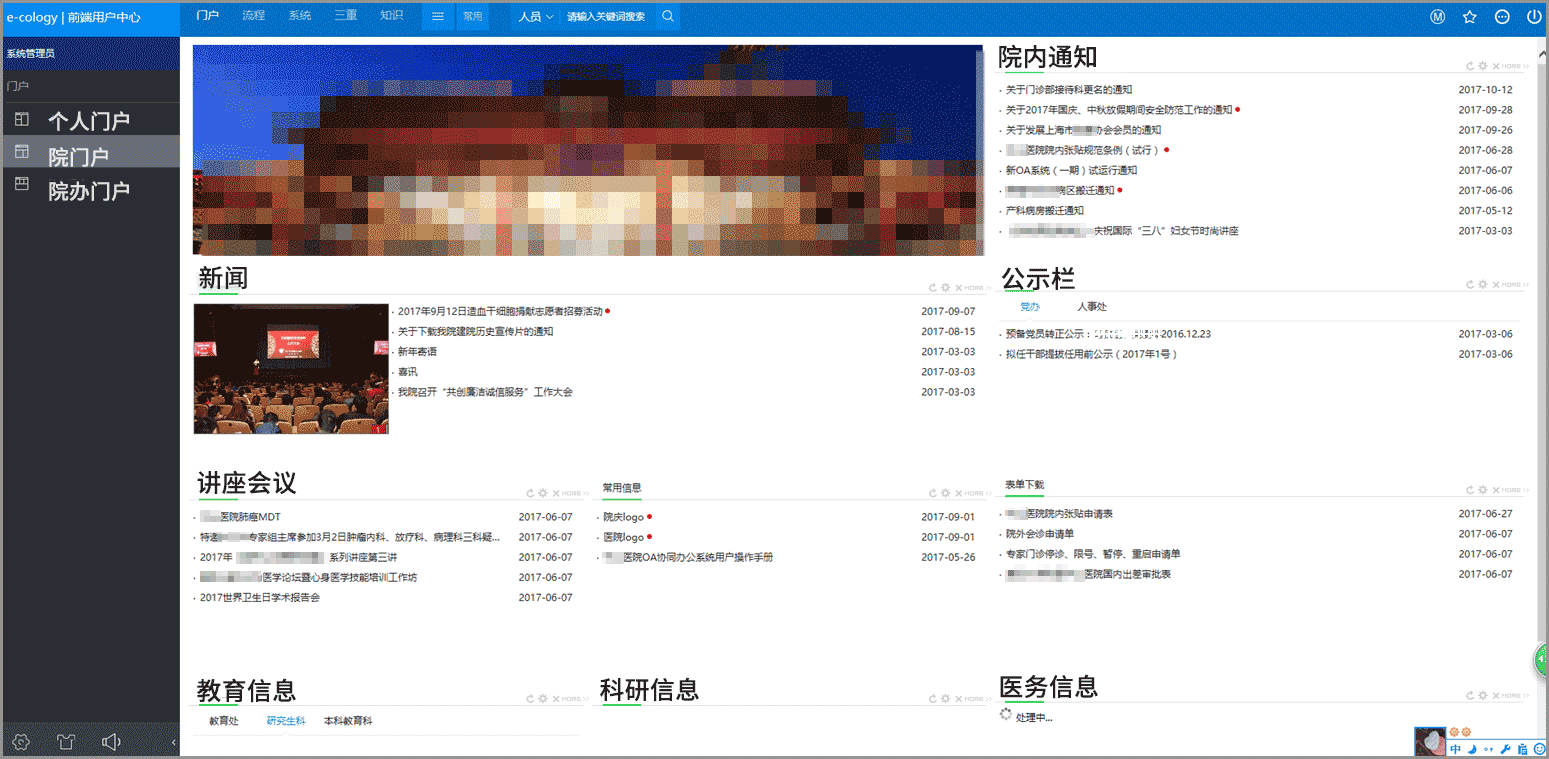Image resolution: width=1549 pixels, height=759 pixels.
Task: Refresh the 教育信息 widget
Action: [531, 699]
